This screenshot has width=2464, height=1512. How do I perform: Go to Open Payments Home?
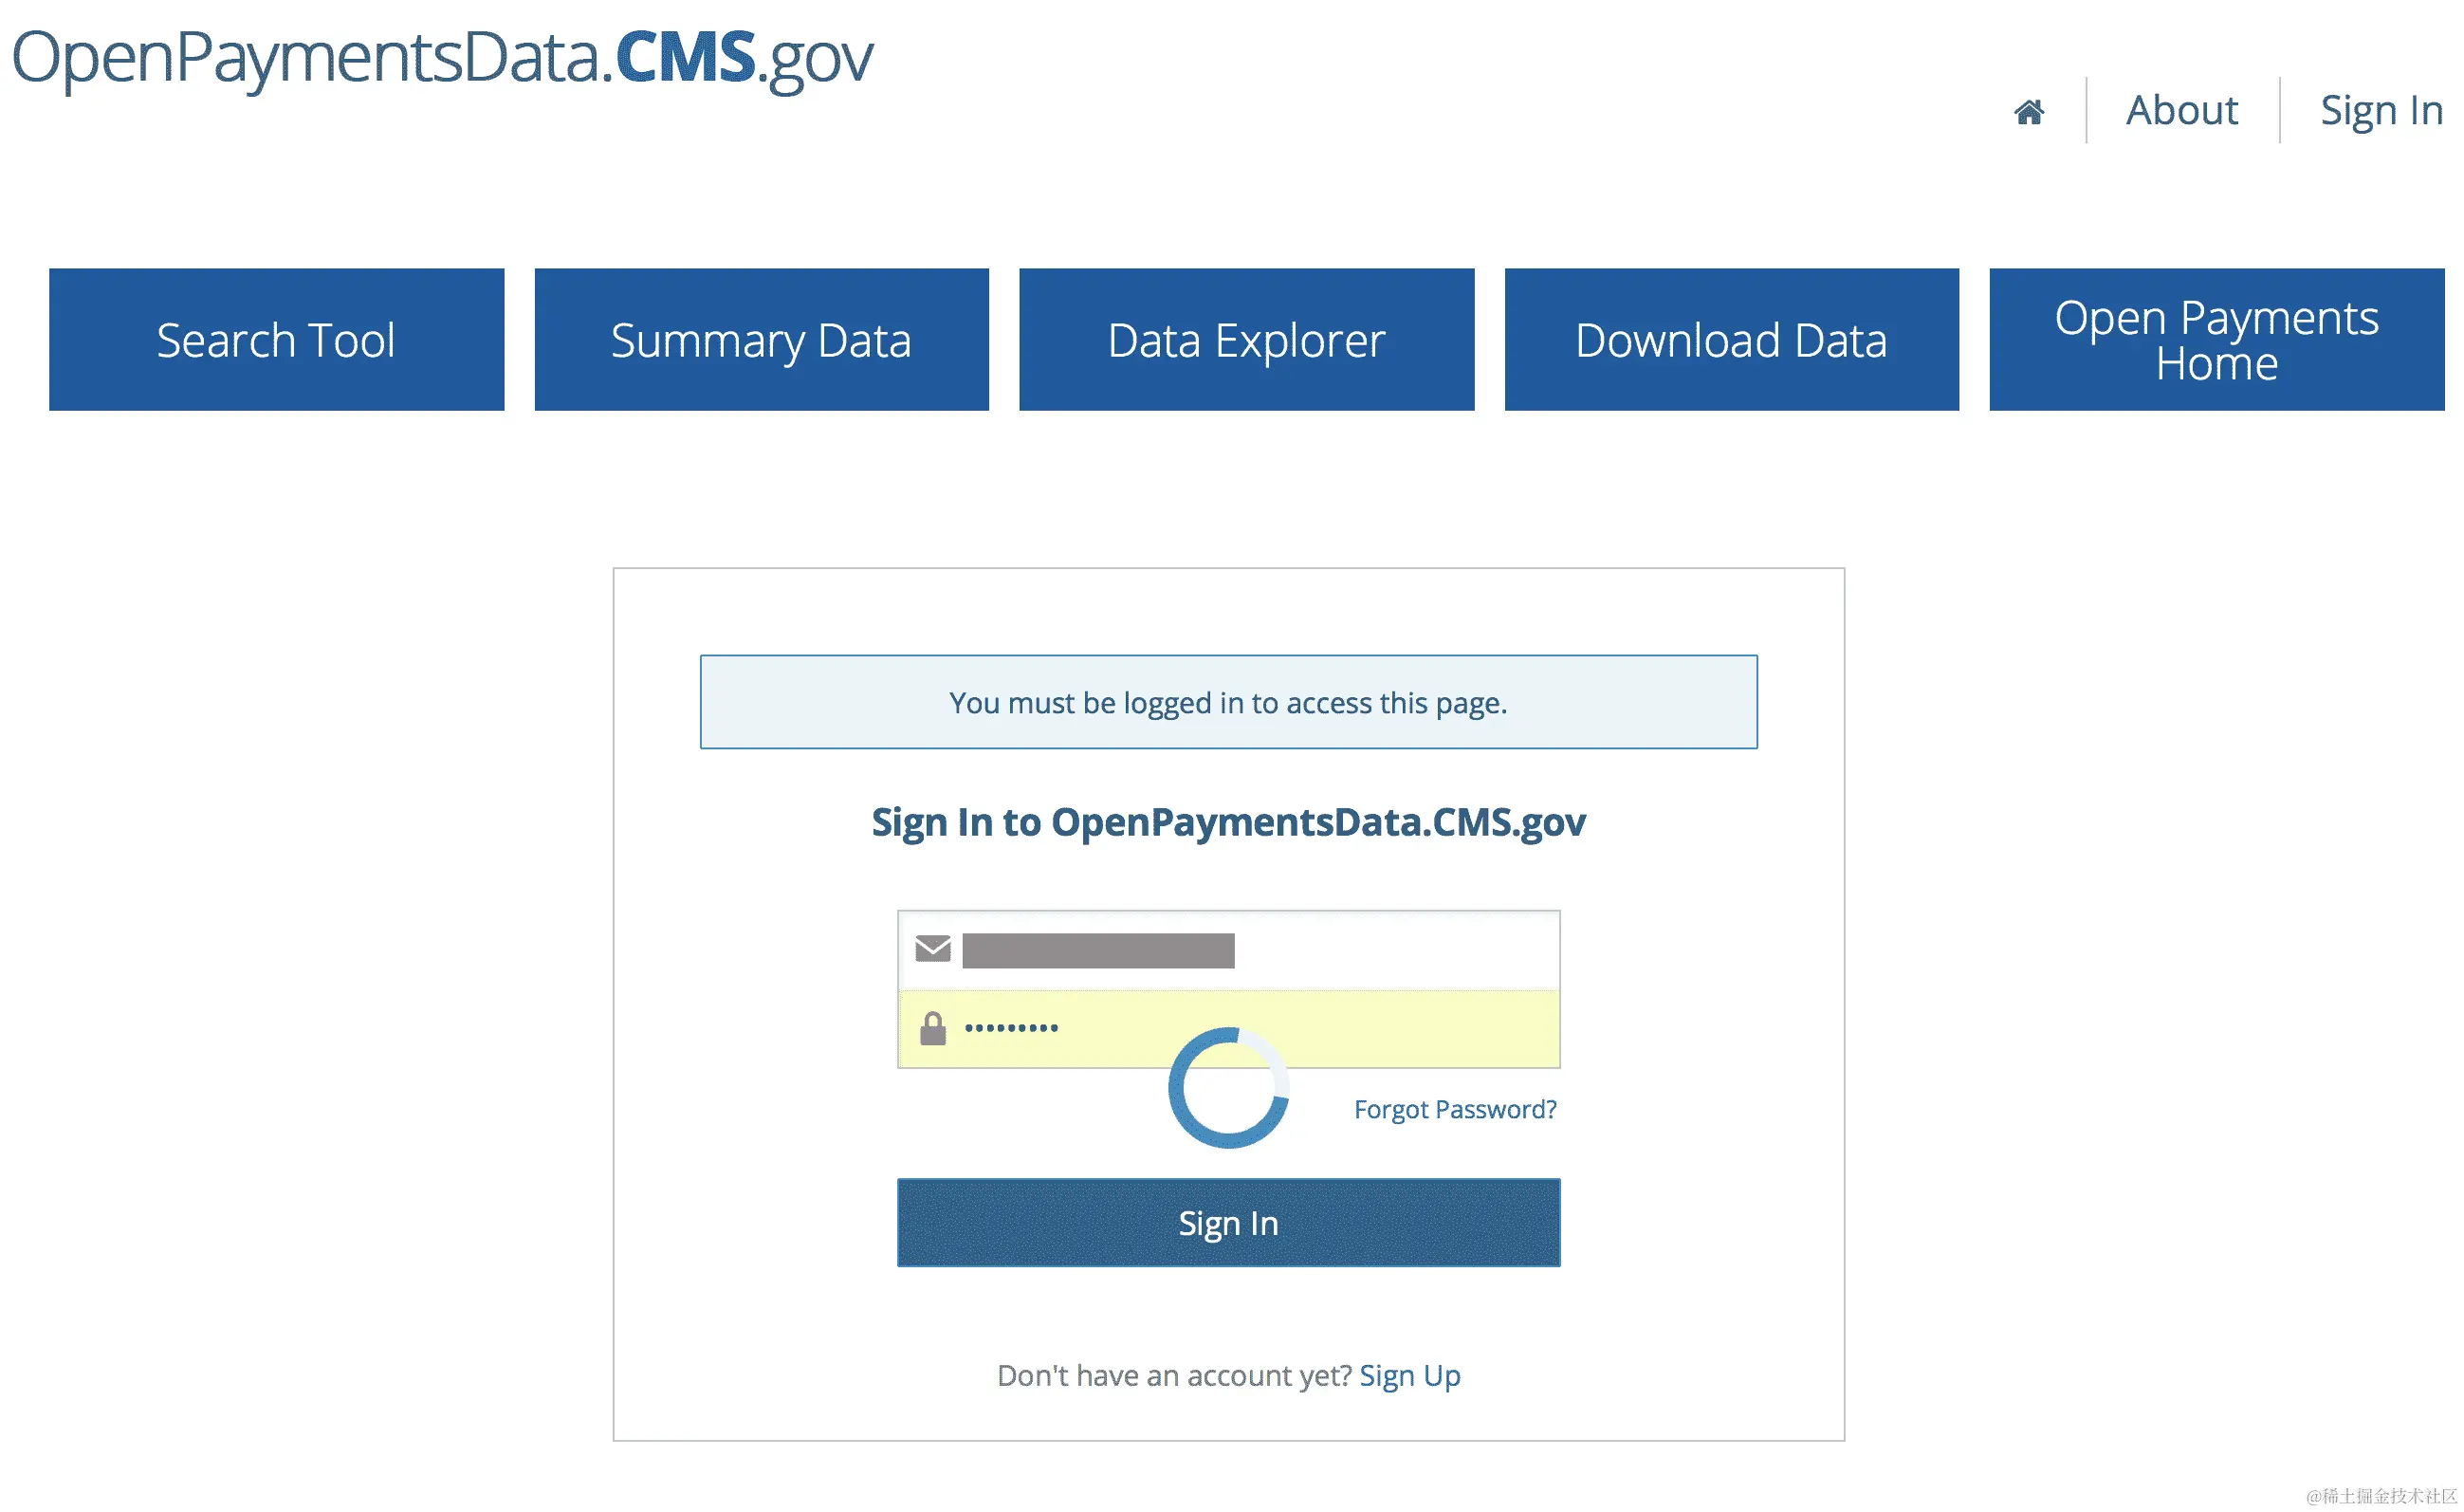(x=2216, y=340)
